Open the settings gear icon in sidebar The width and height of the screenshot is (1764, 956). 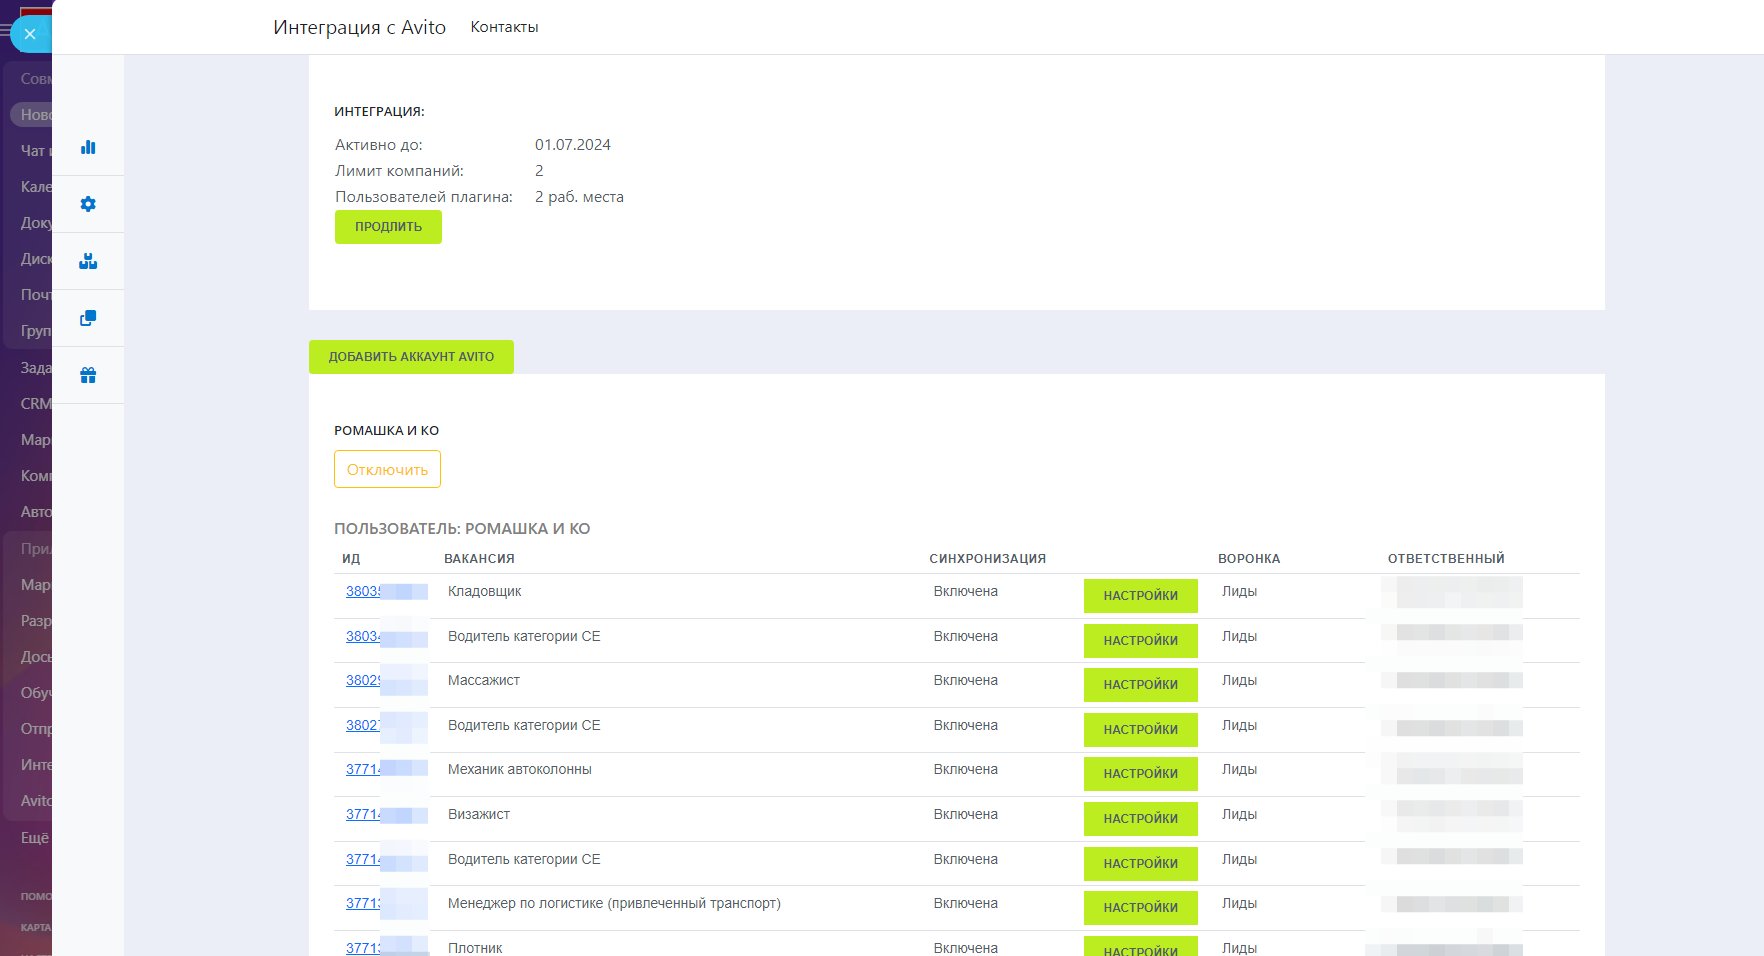click(88, 204)
